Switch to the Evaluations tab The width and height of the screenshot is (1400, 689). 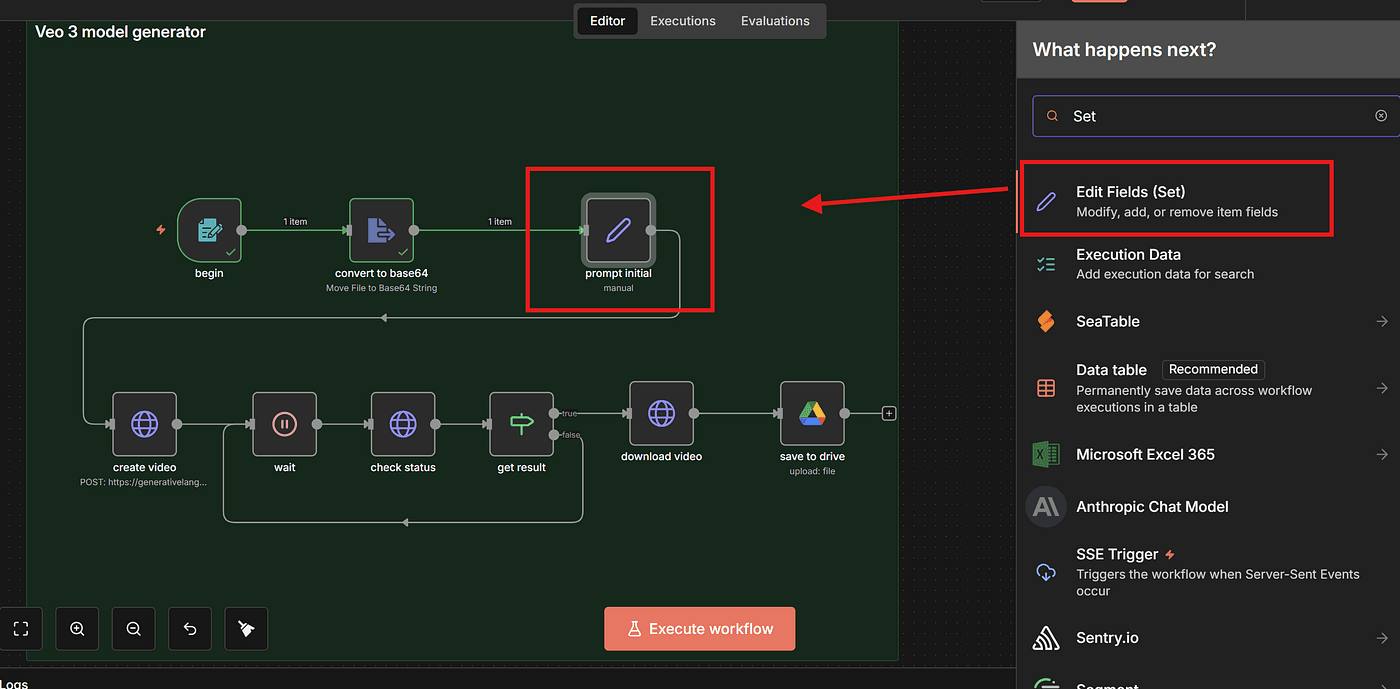coord(775,21)
